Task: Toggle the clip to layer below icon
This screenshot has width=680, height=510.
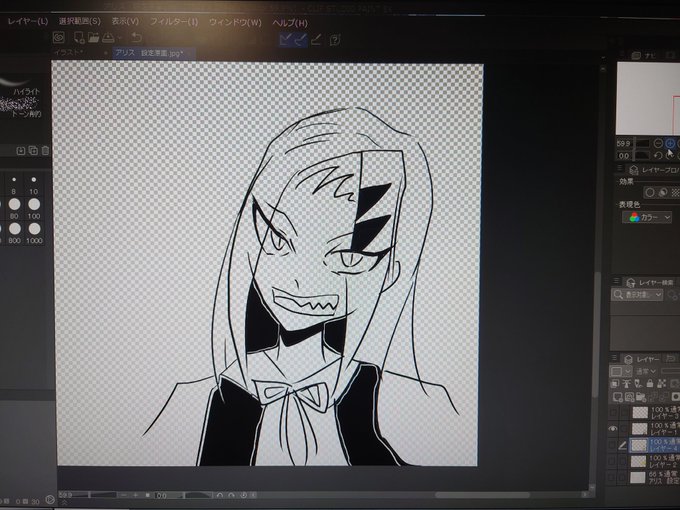Action: click(615, 384)
